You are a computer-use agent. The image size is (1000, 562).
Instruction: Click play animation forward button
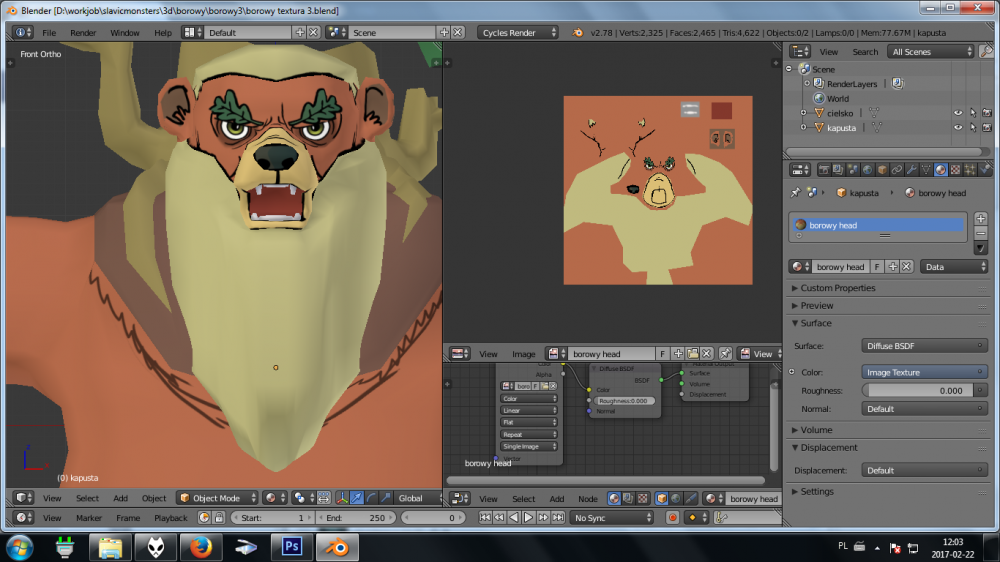528,518
